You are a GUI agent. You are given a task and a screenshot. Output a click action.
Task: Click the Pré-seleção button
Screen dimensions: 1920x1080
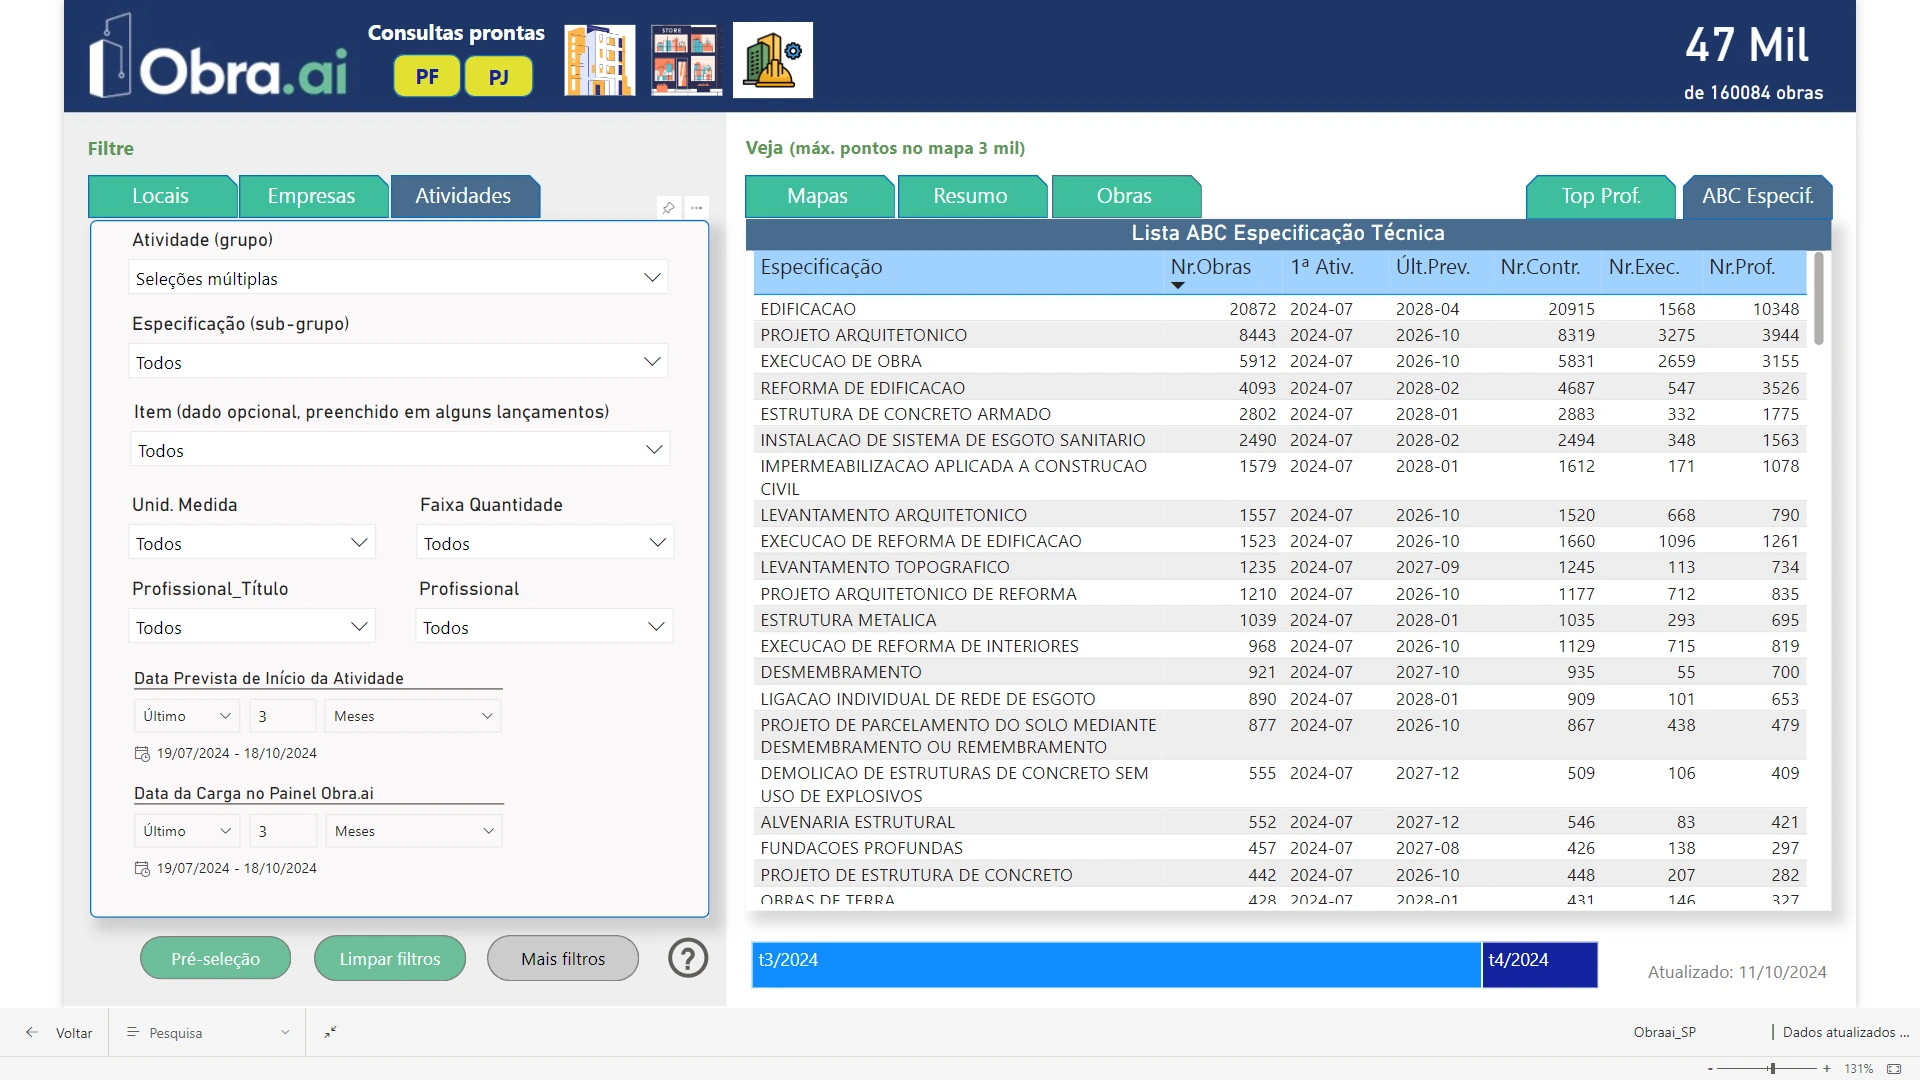tap(215, 959)
